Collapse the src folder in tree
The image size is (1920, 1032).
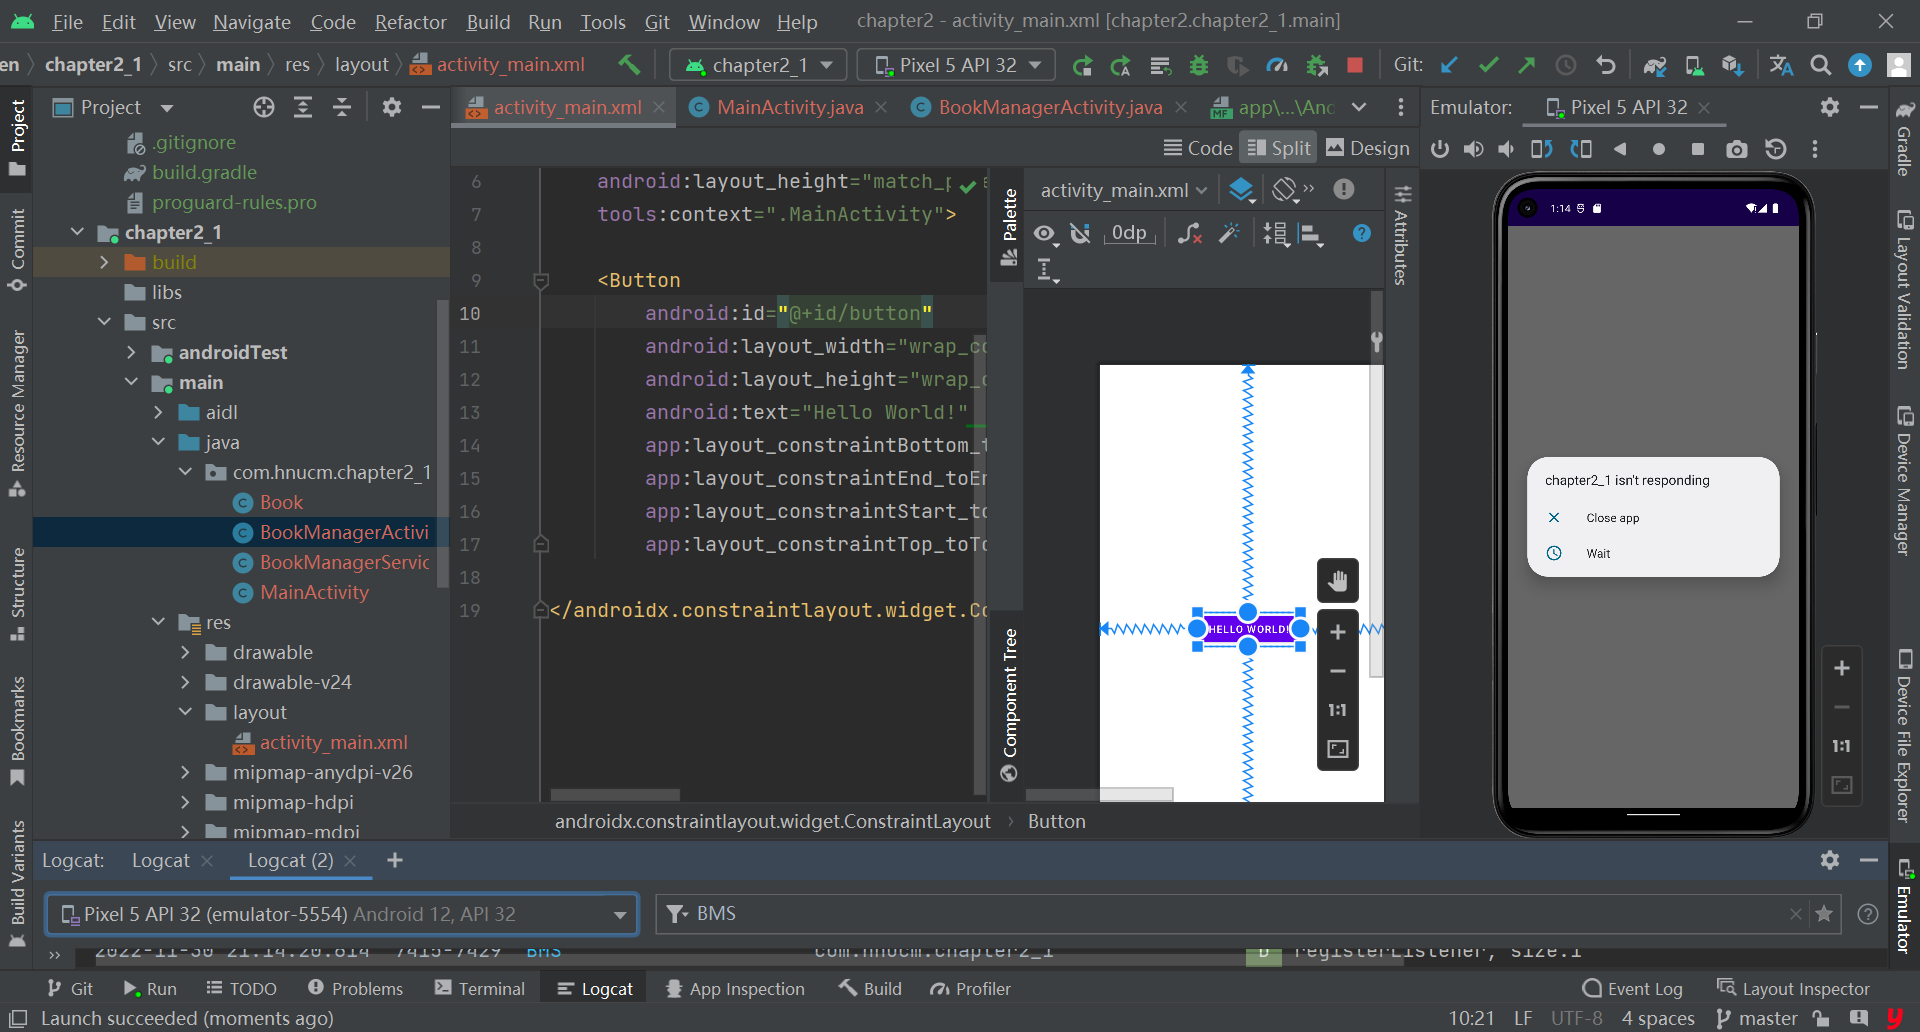point(104,322)
